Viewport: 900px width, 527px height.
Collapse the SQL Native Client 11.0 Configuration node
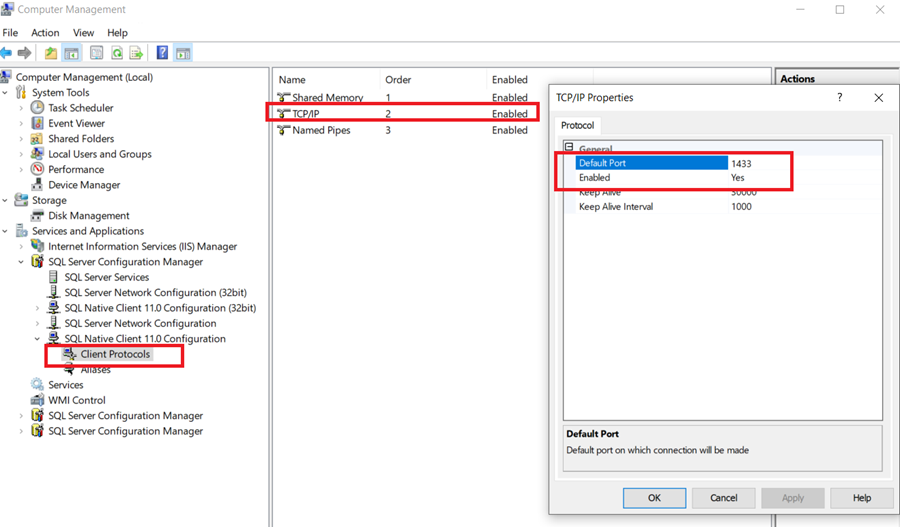(37, 339)
